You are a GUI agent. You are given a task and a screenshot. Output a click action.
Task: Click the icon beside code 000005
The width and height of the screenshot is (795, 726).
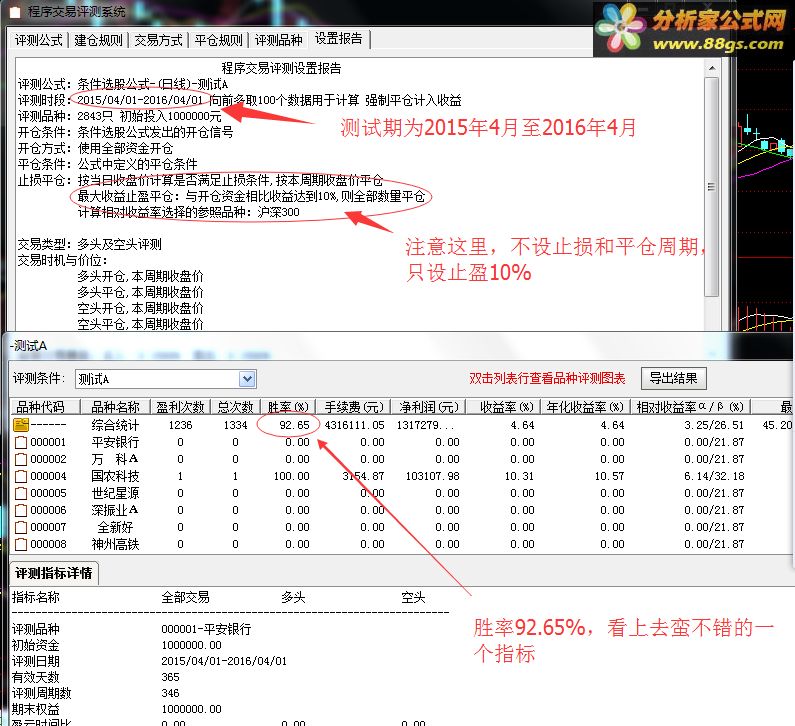(x=21, y=493)
